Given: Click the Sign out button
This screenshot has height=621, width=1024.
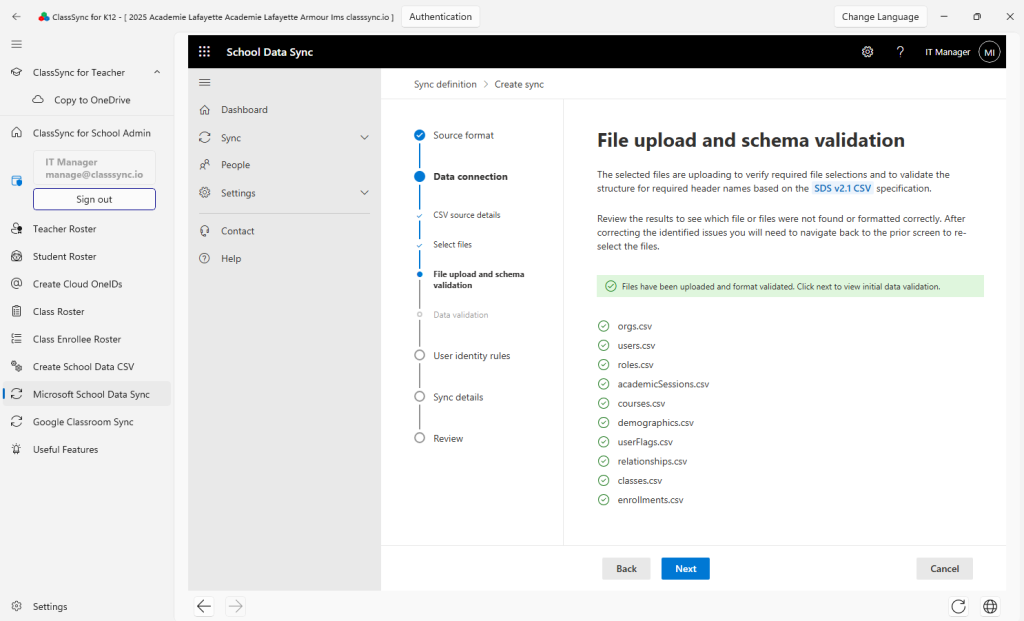Looking at the screenshot, I should 94,199.
